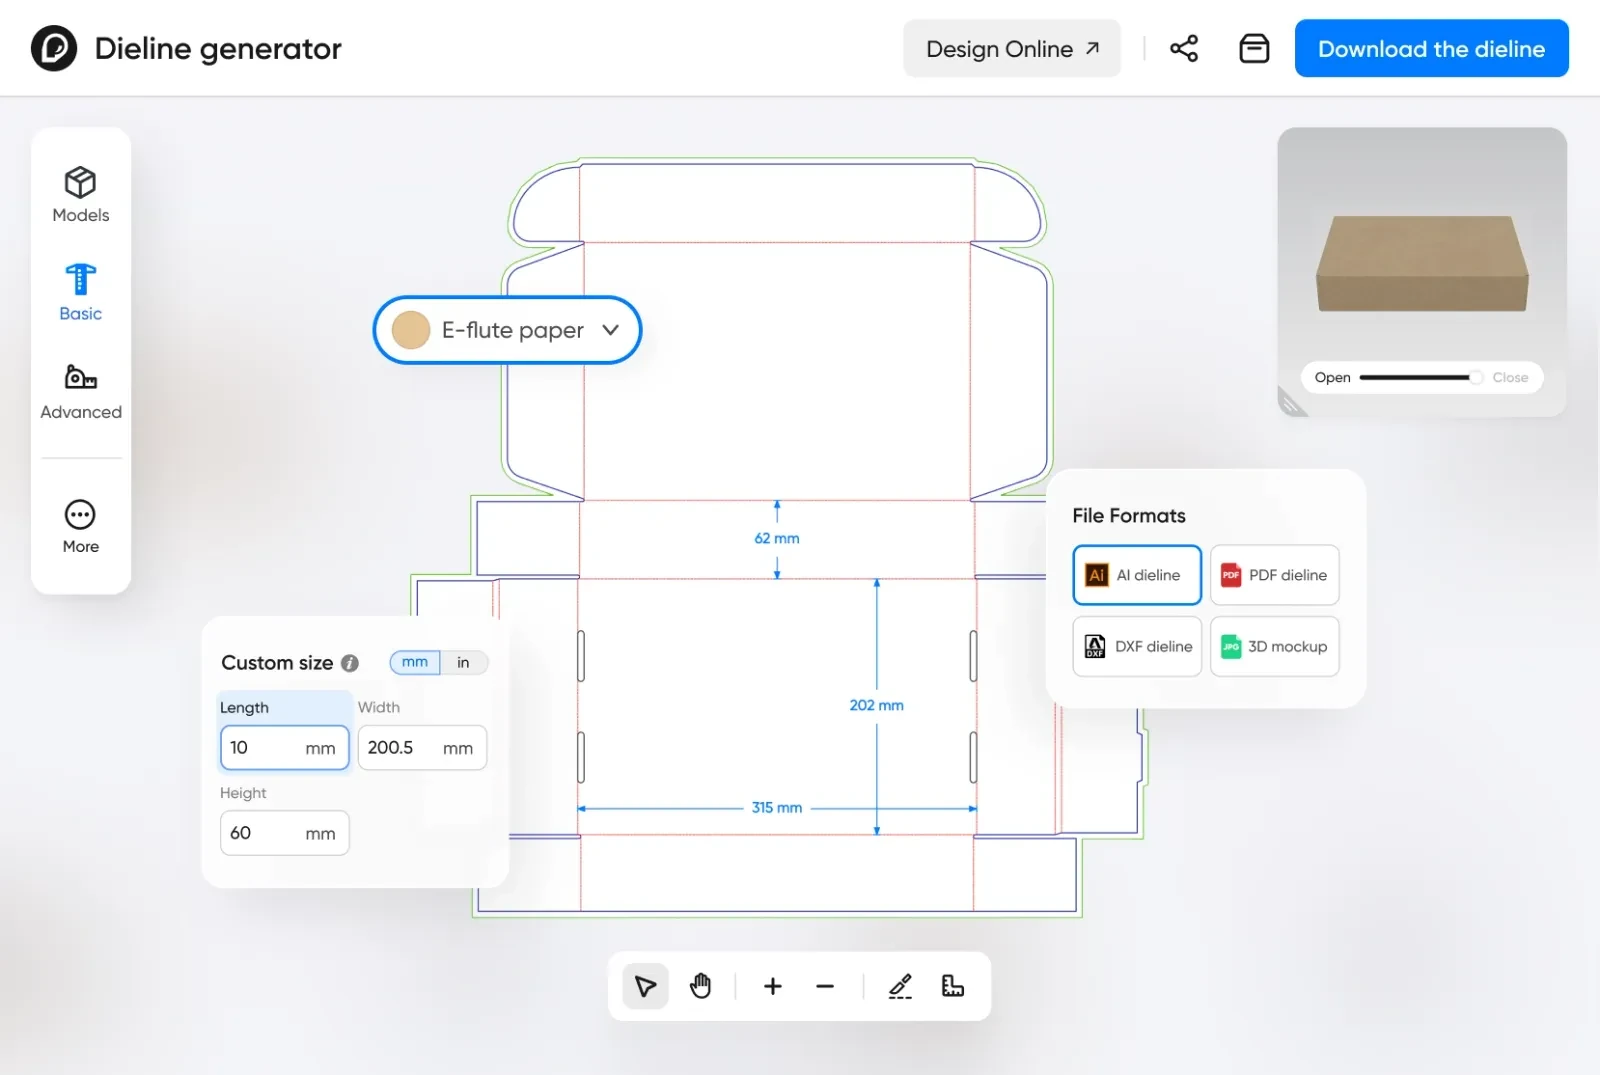
Task: Zoom out of the dieline canvas
Action: [824, 986]
